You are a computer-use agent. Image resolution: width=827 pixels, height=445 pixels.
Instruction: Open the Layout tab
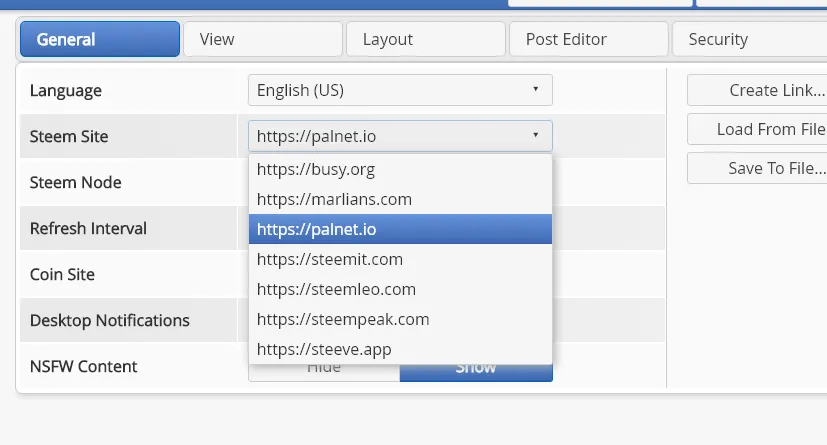pyautogui.click(x=426, y=39)
